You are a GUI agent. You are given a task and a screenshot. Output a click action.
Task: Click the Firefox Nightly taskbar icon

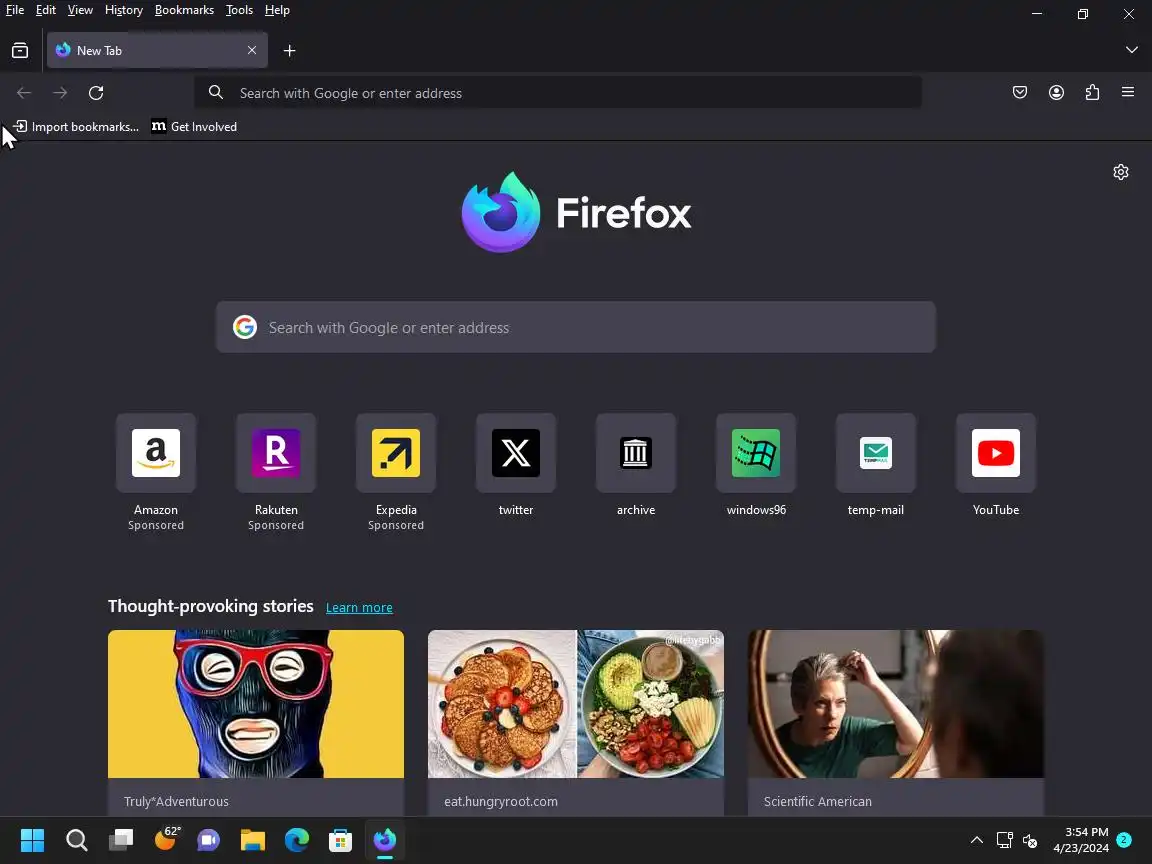384,840
